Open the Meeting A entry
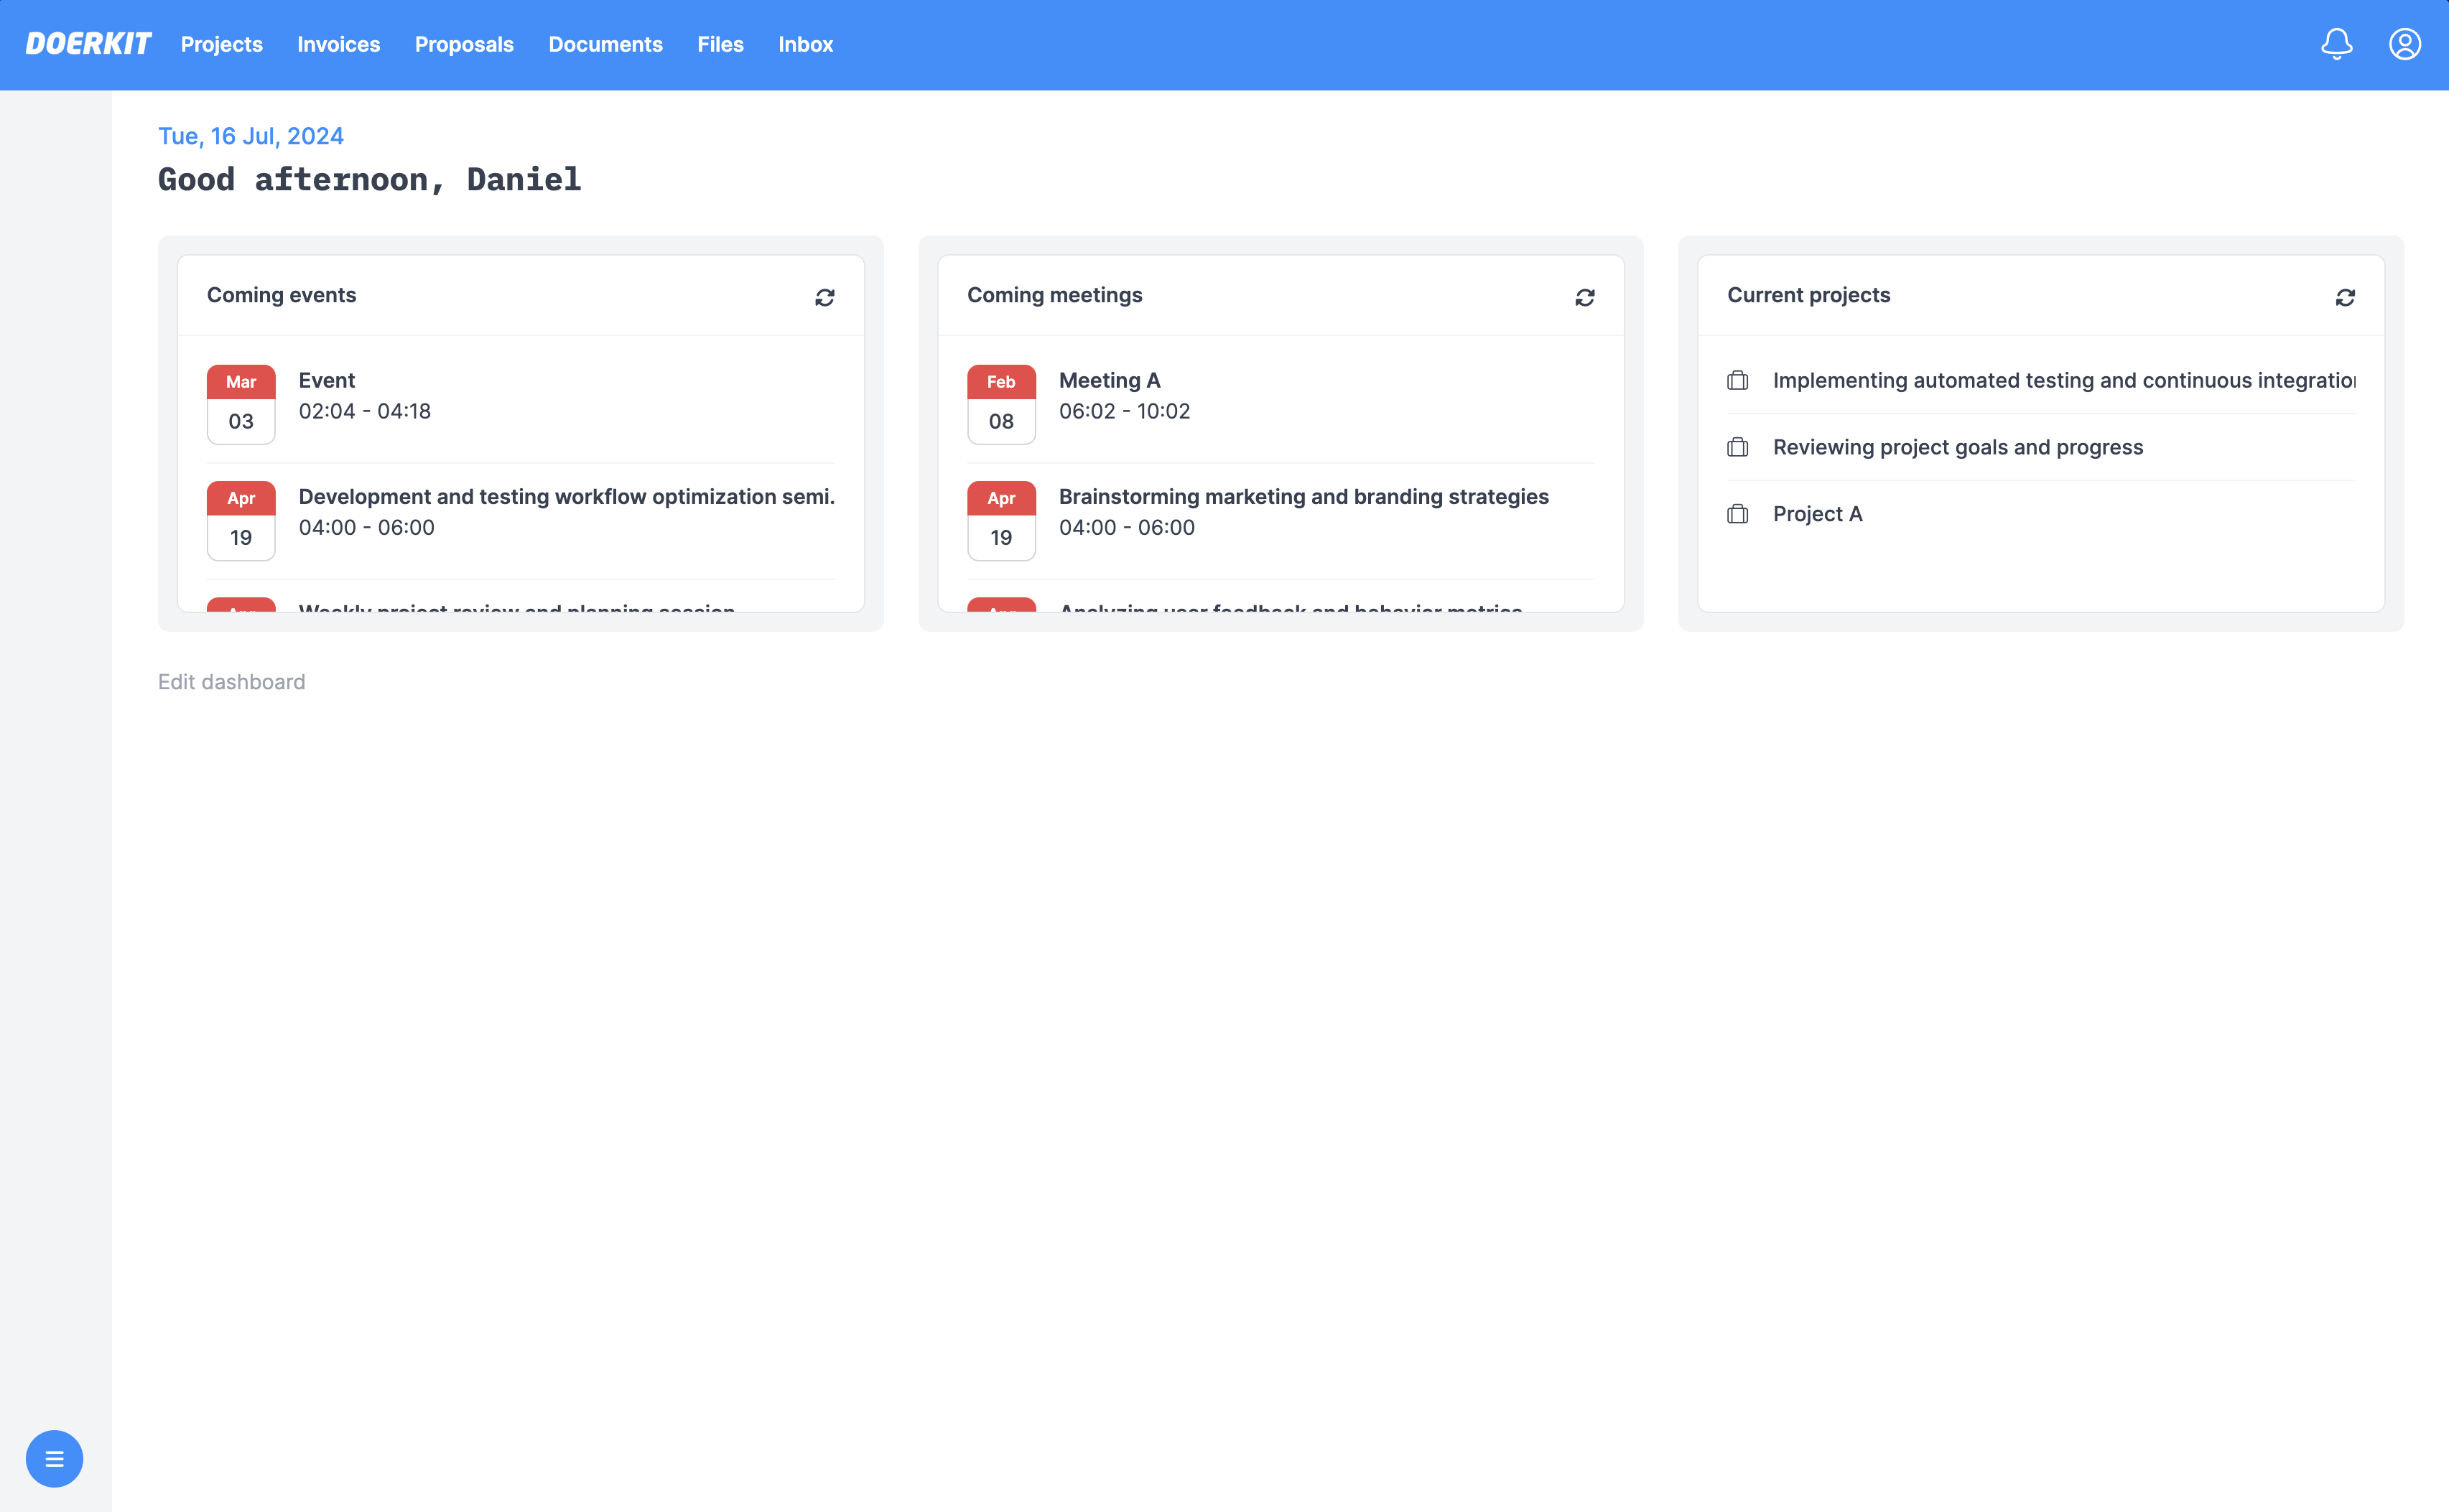This screenshot has width=2449, height=1512. pyautogui.click(x=1109, y=380)
